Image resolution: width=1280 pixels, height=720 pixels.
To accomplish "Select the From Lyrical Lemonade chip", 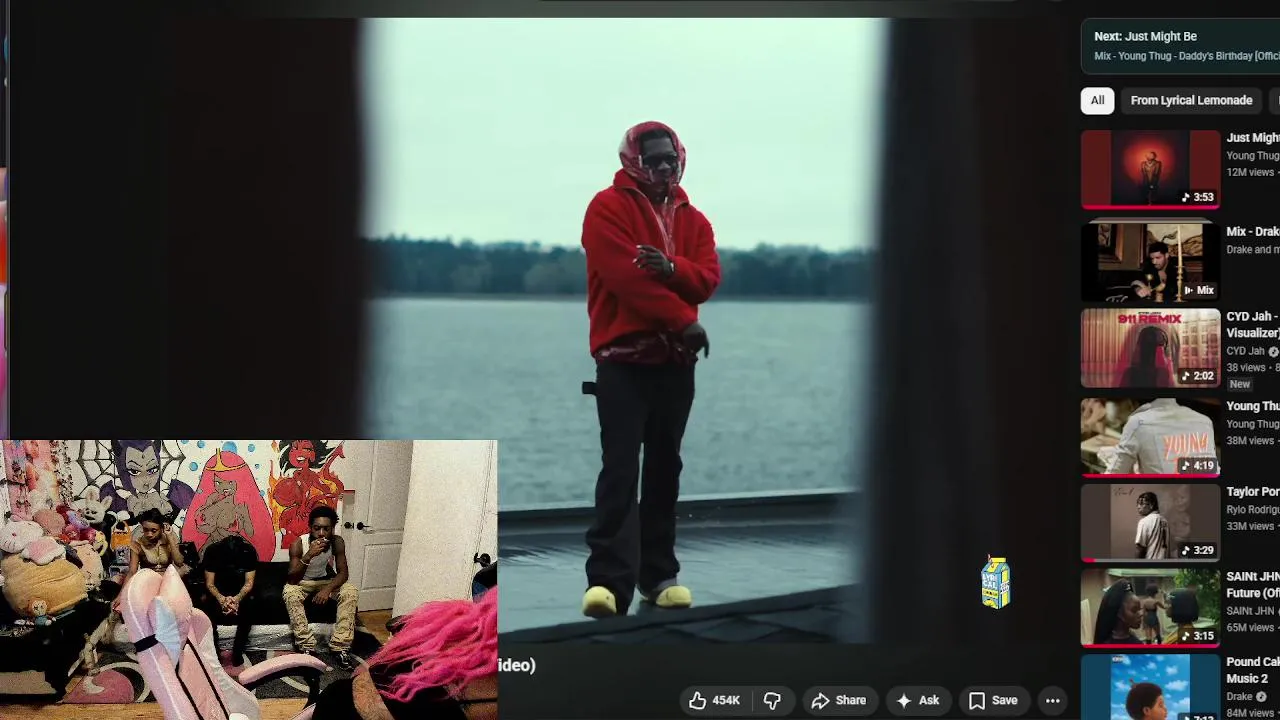I will pos(1191,100).
